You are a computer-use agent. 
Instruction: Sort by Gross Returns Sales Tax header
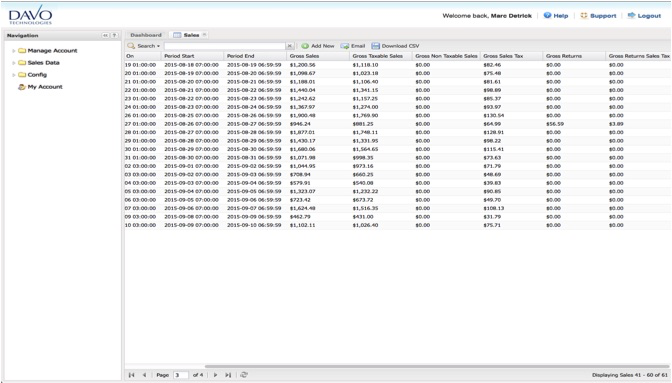[x=639, y=56]
